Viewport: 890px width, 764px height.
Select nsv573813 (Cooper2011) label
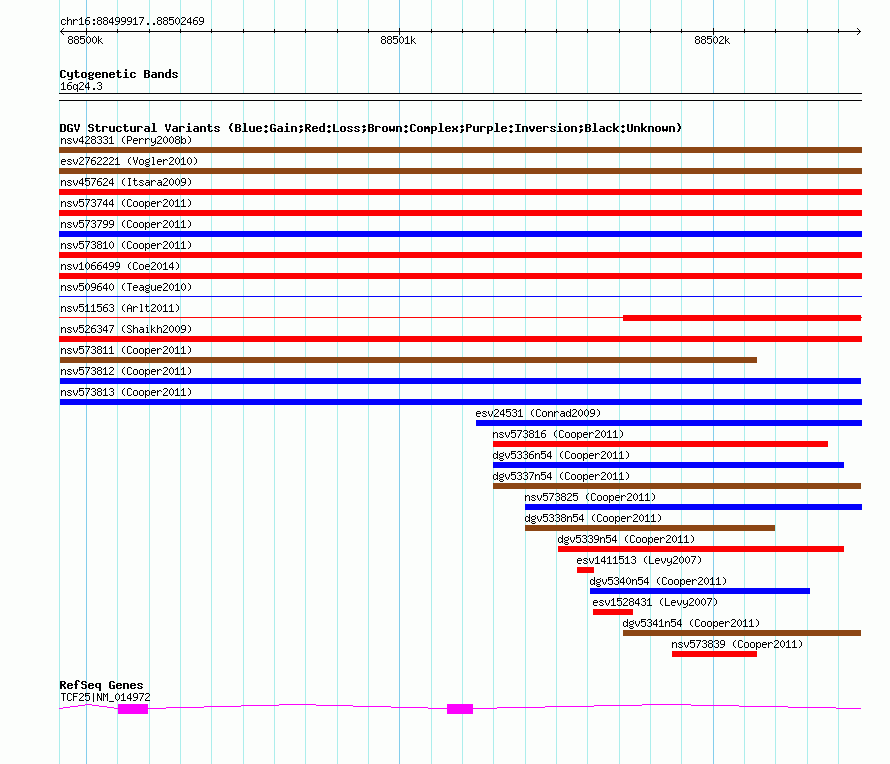(126, 392)
